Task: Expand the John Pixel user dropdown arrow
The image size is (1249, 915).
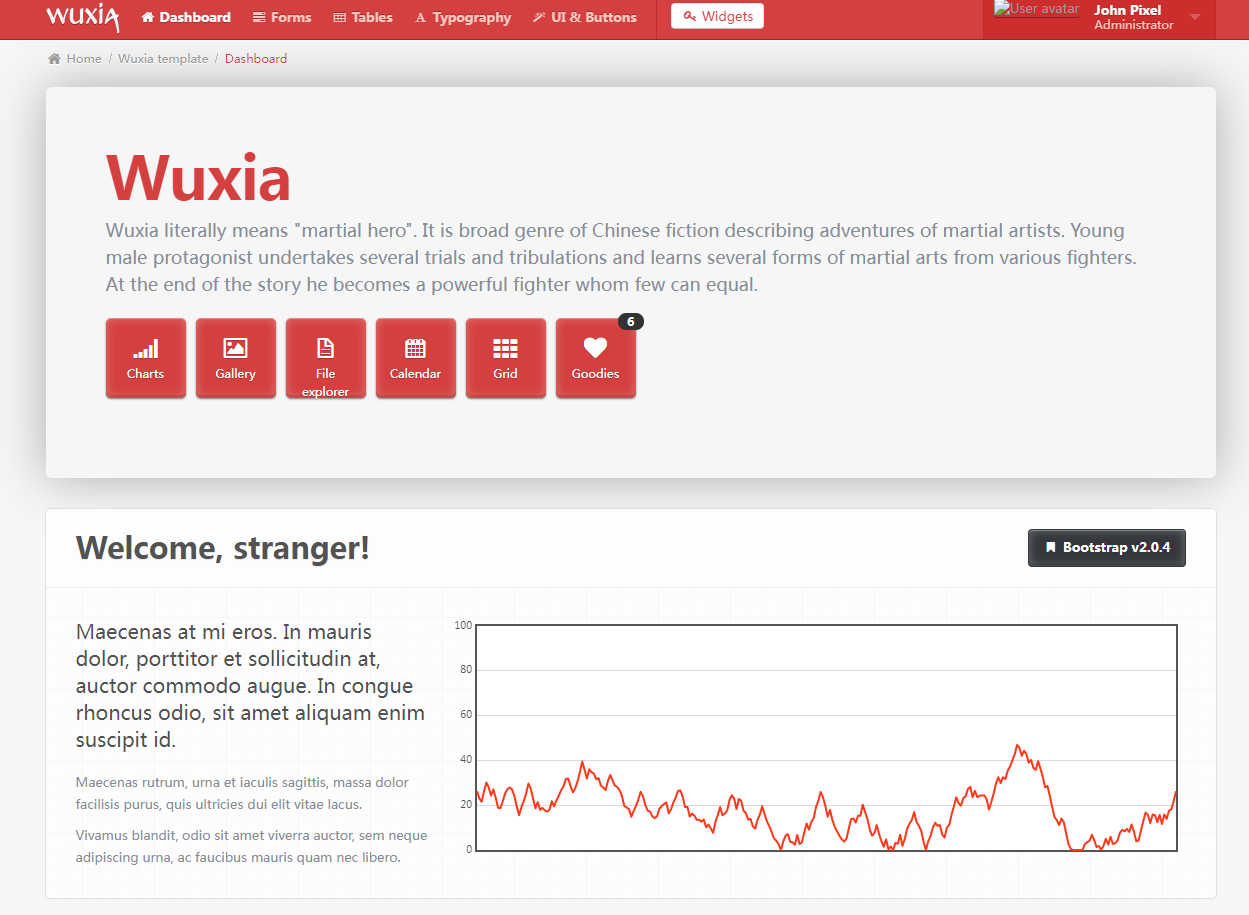Action: (1195, 17)
